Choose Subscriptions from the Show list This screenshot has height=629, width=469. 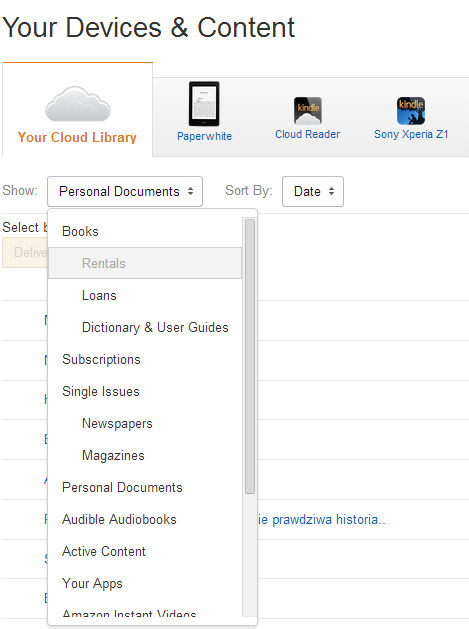click(145, 359)
